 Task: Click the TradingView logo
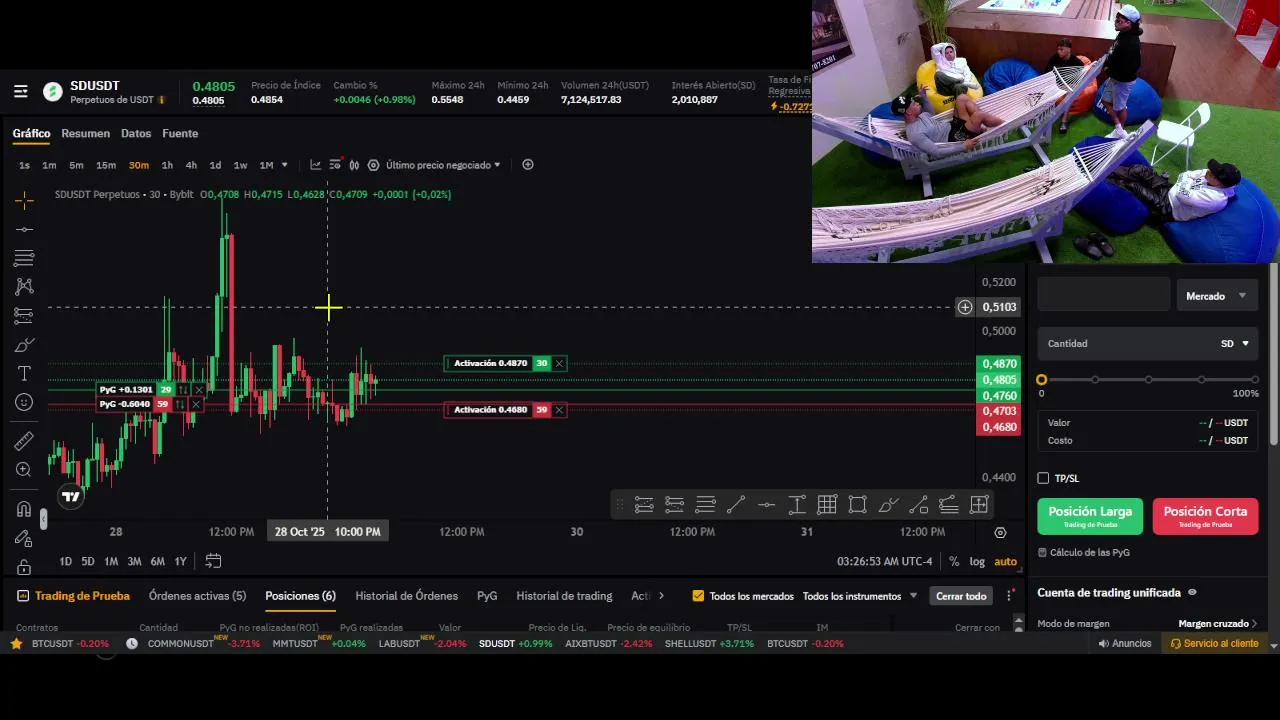coord(70,496)
